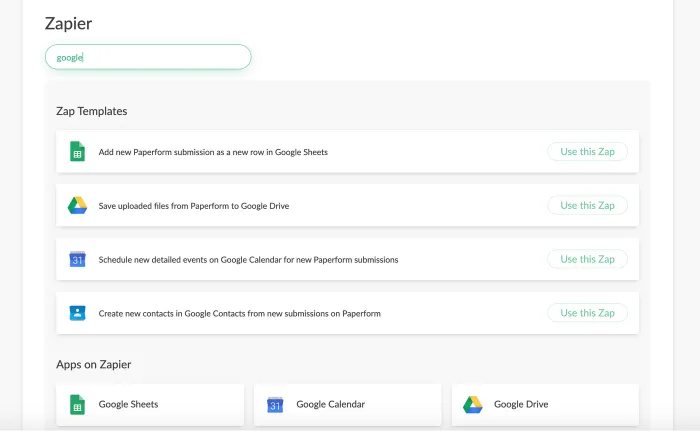This screenshot has width=700, height=431.
Task: Click the Zapier page heading
Action: tap(69, 23)
